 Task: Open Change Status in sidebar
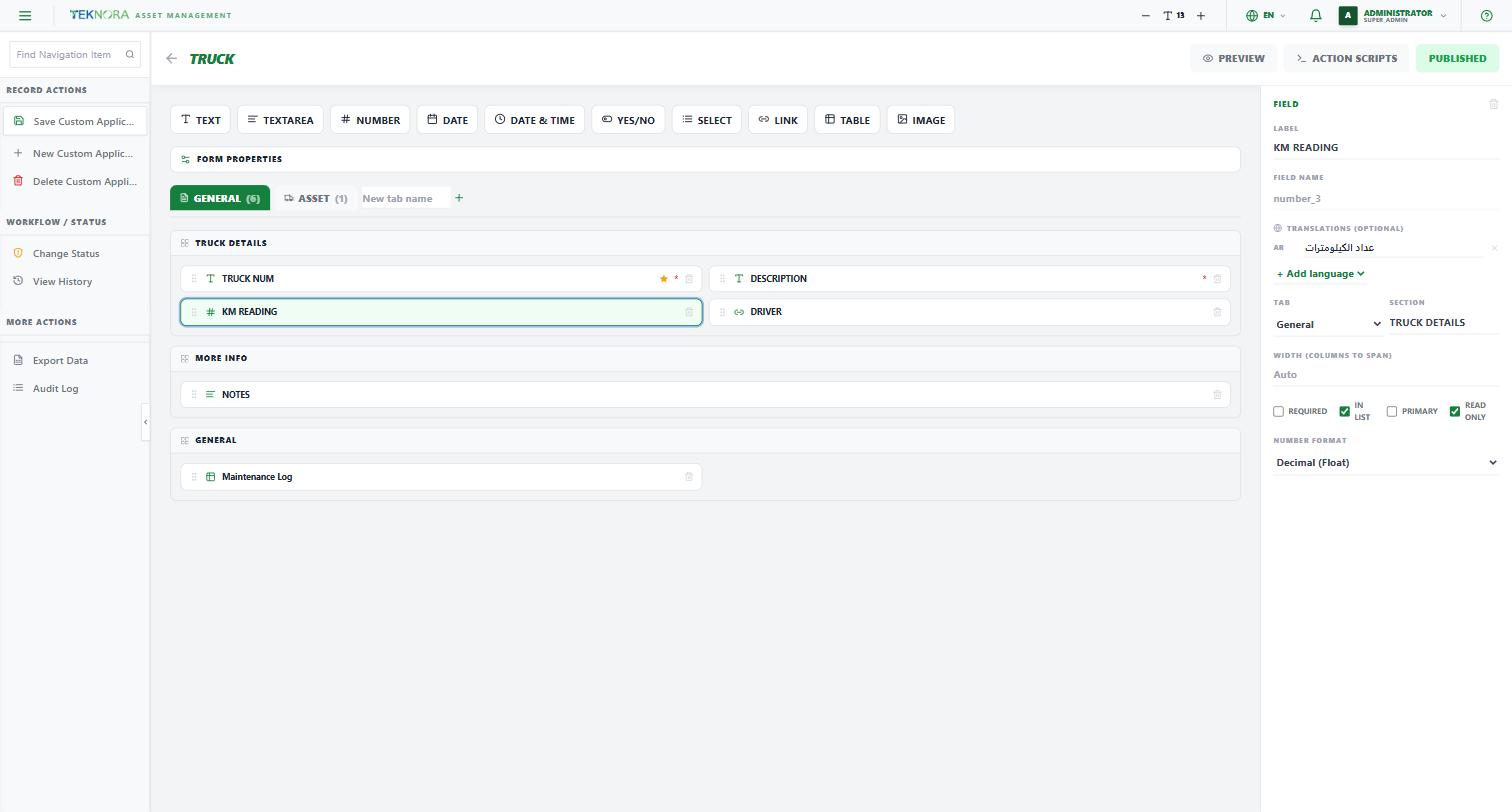coord(75,253)
